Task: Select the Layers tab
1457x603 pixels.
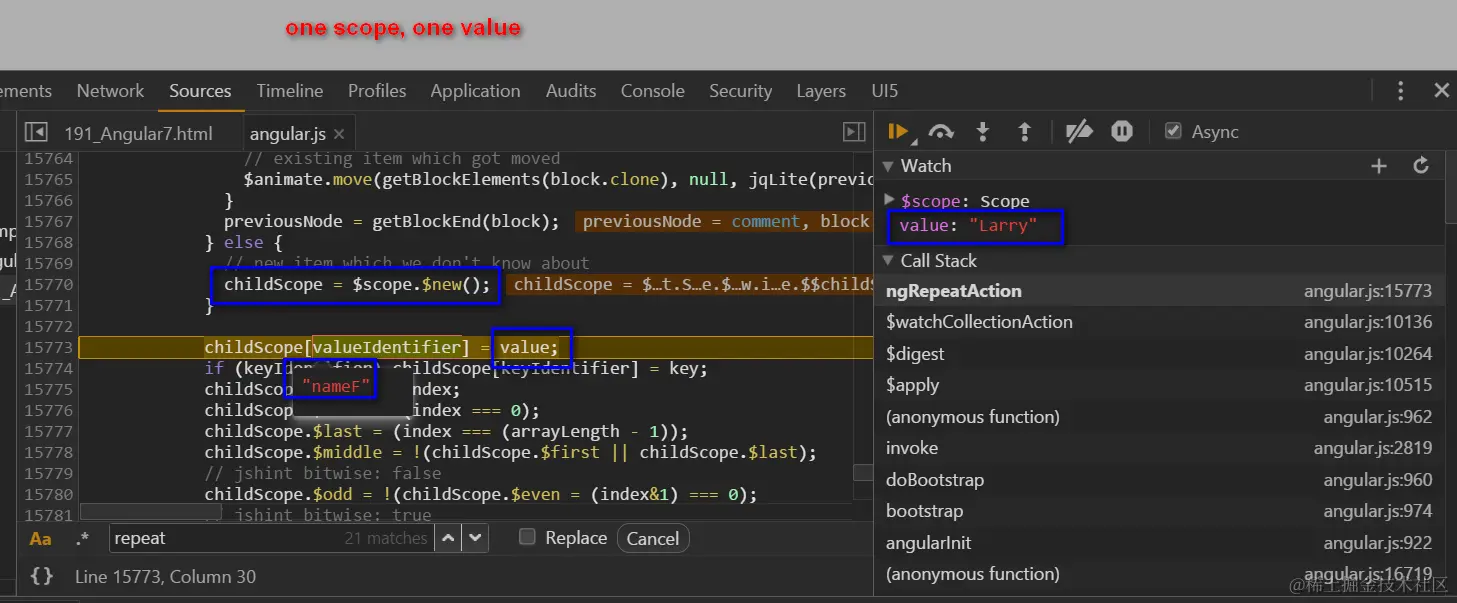Action: point(821,90)
